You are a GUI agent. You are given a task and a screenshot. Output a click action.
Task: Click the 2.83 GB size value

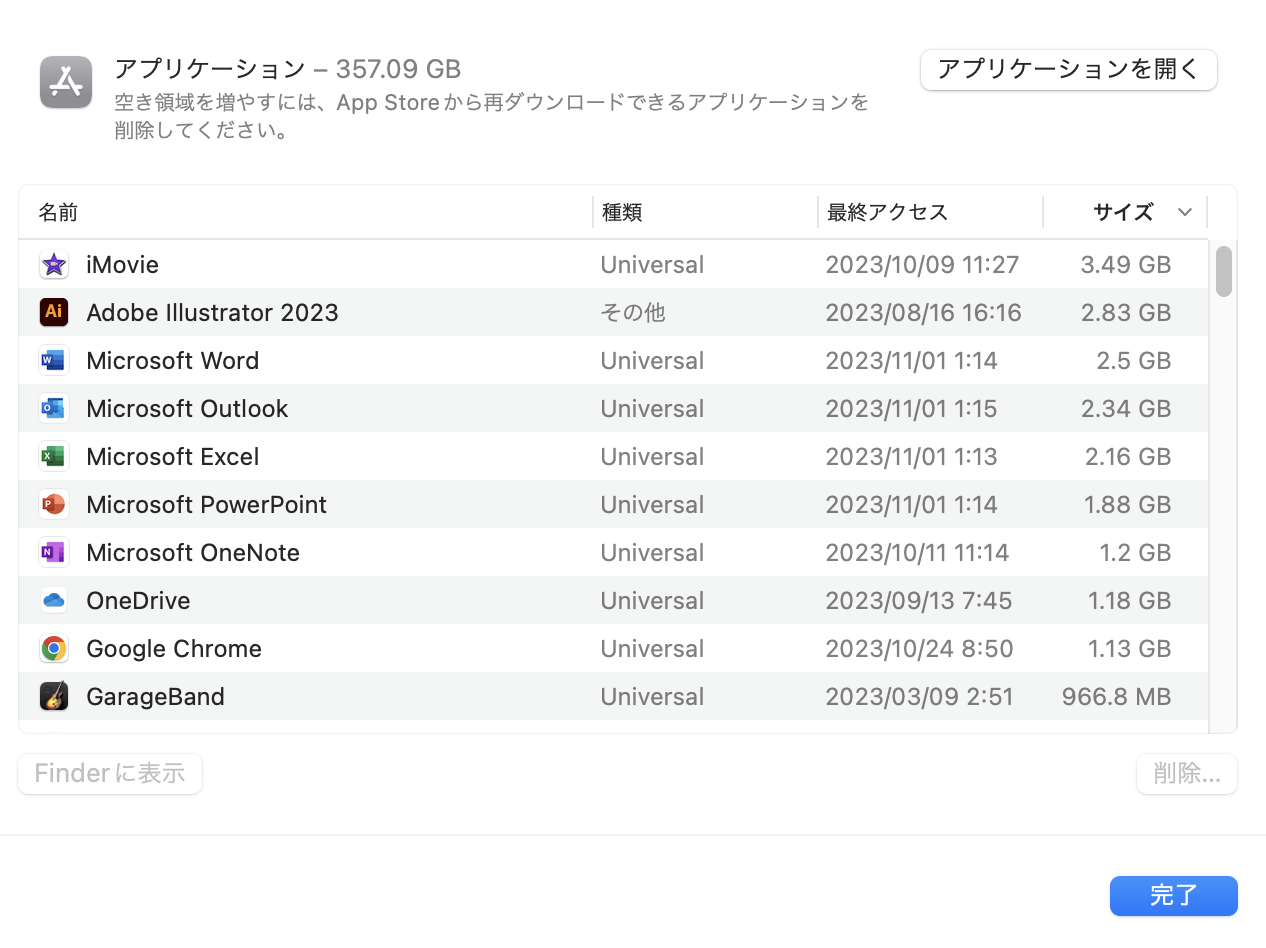pyautogui.click(x=1126, y=313)
